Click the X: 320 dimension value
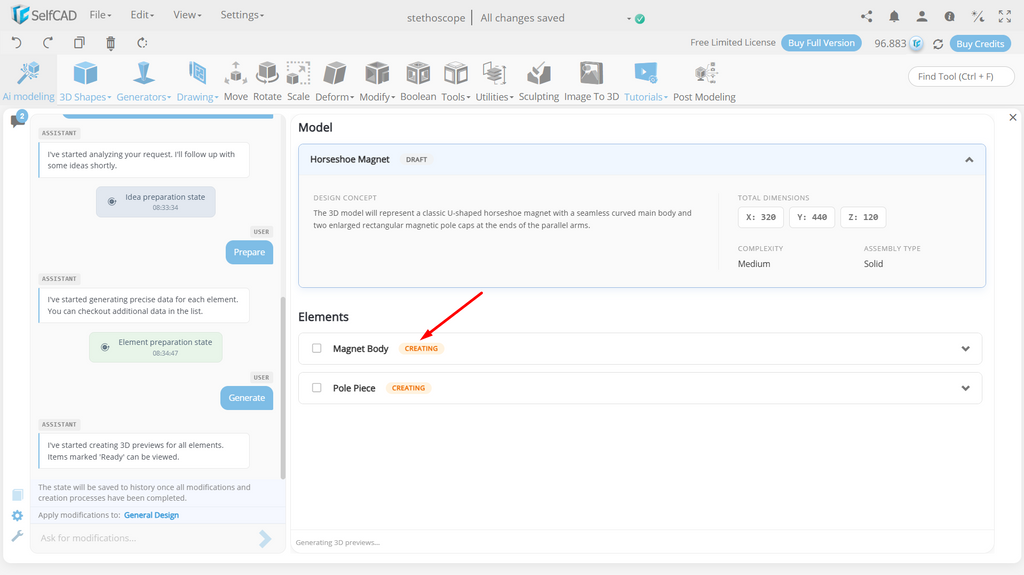The height and width of the screenshot is (575, 1024). [x=761, y=218]
